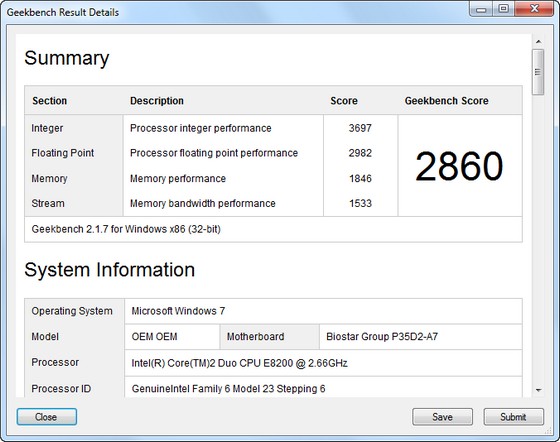Click the Stream score 1533
560x442 pixels.
tap(360, 203)
